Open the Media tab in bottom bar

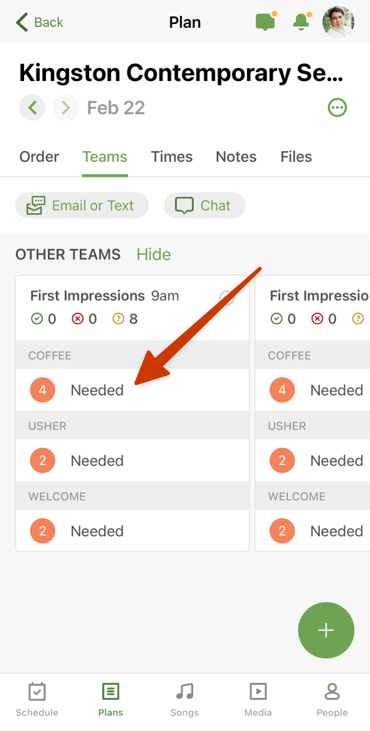click(x=258, y=699)
